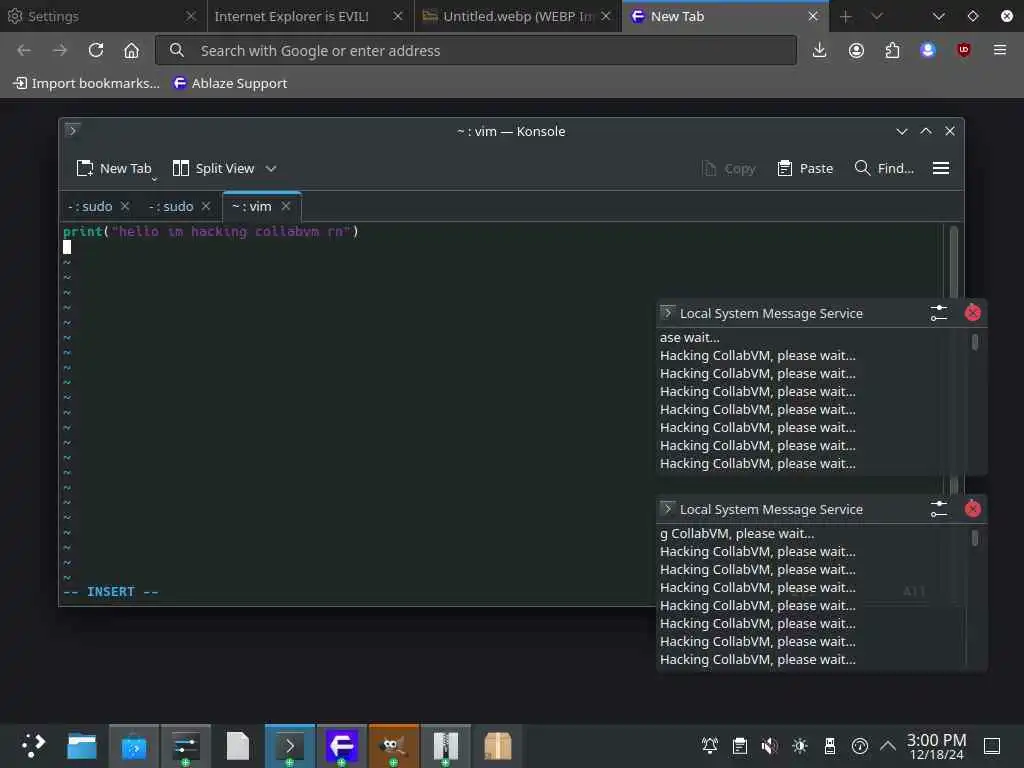Open the removable devices tray icon
This screenshot has width=1024, height=768.
[830, 745]
